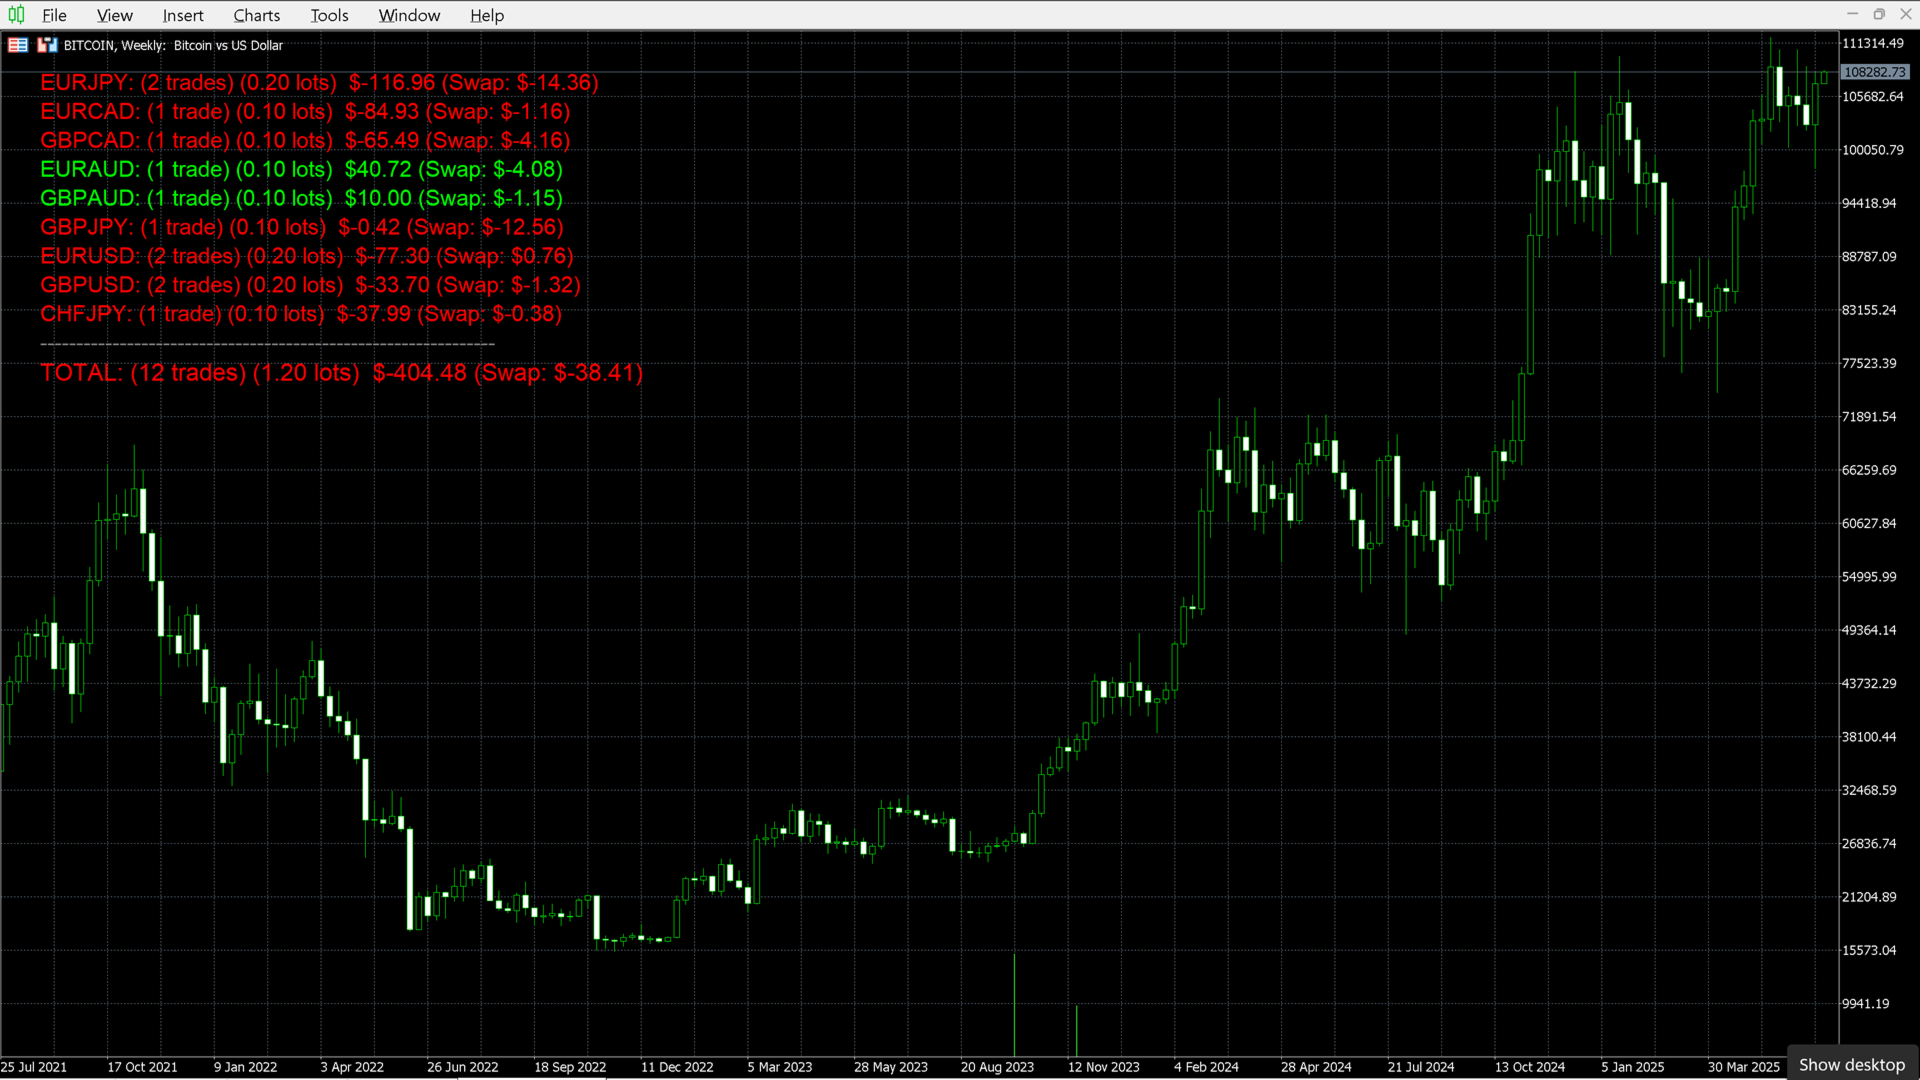Open the Window menu

click(409, 15)
